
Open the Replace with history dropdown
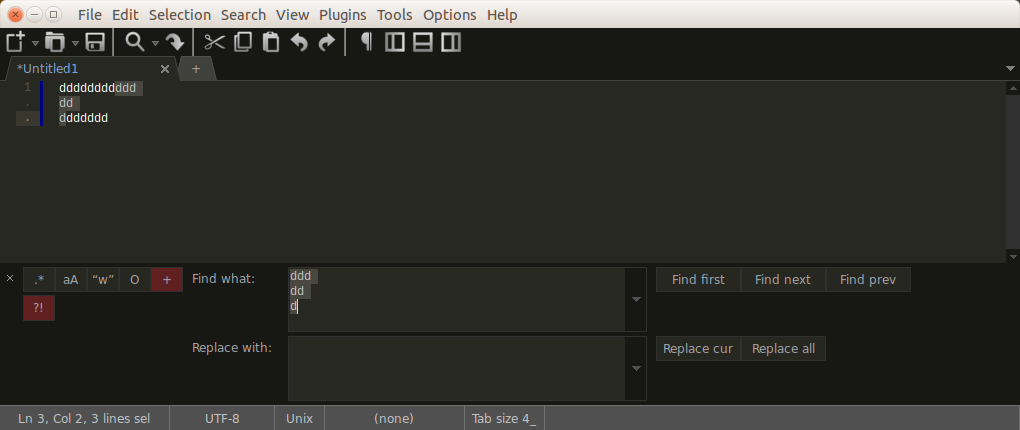(x=636, y=368)
